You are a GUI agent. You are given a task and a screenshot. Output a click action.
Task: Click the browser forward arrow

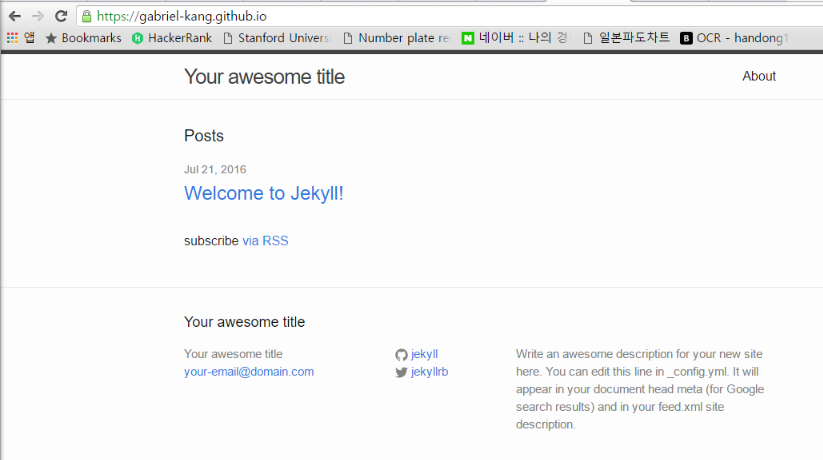(37, 16)
